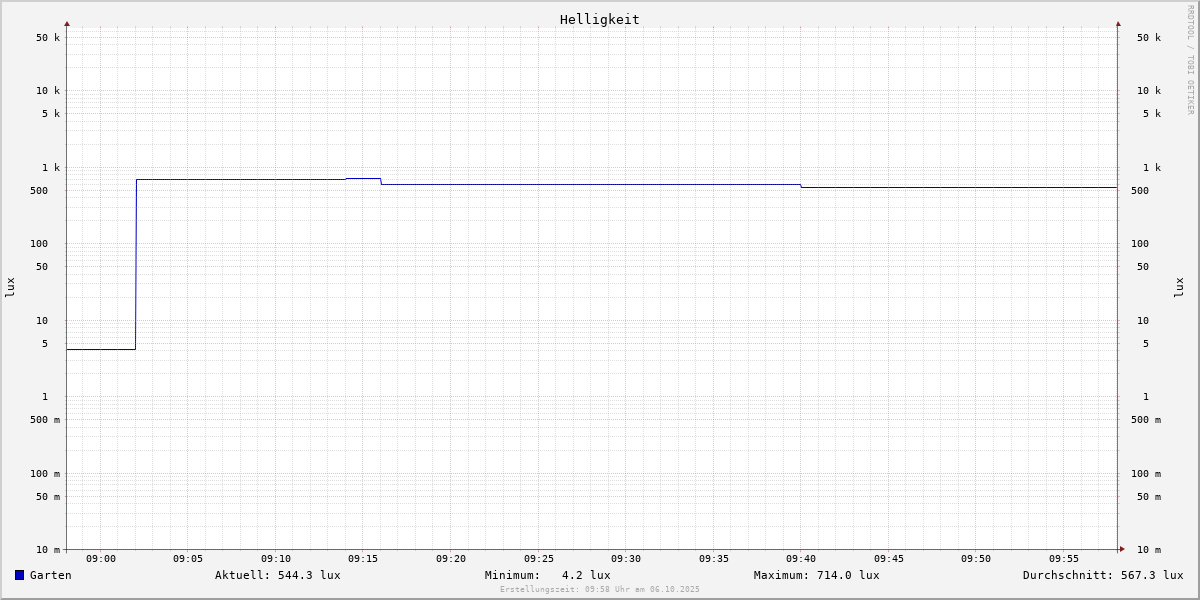Image resolution: width=1200 pixels, height=600 pixels.
Task: Click the Maximum: 714.0 lux value
Action: coord(817,575)
